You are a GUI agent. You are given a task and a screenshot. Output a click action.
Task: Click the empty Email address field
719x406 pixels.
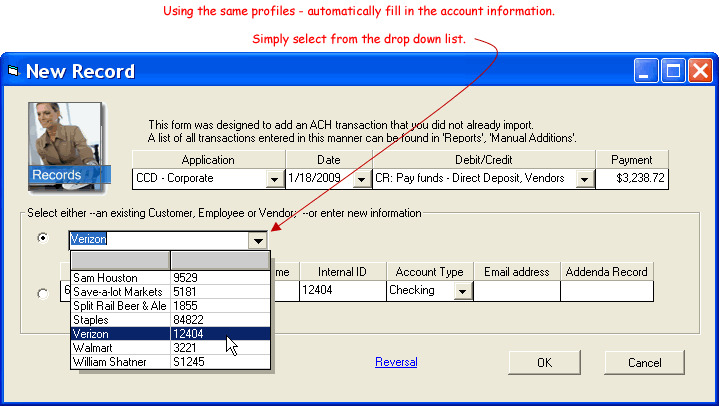517,291
